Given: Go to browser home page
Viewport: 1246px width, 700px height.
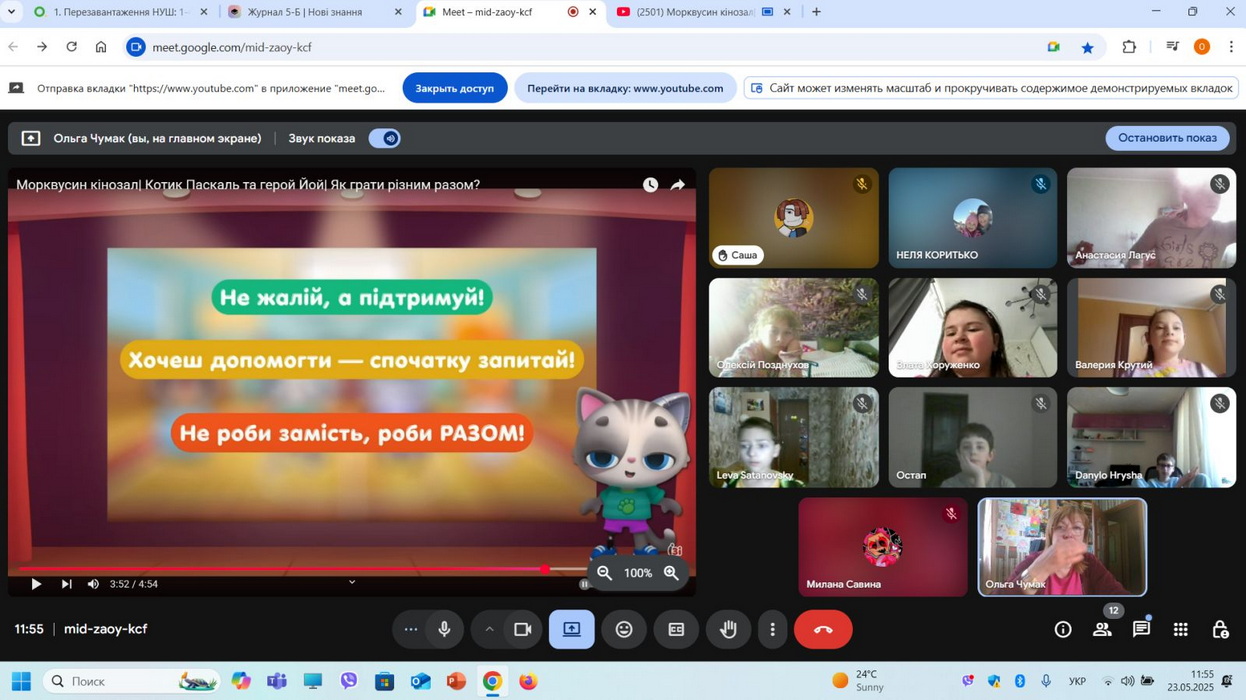Looking at the screenshot, I should pyautogui.click(x=101, y=47).
